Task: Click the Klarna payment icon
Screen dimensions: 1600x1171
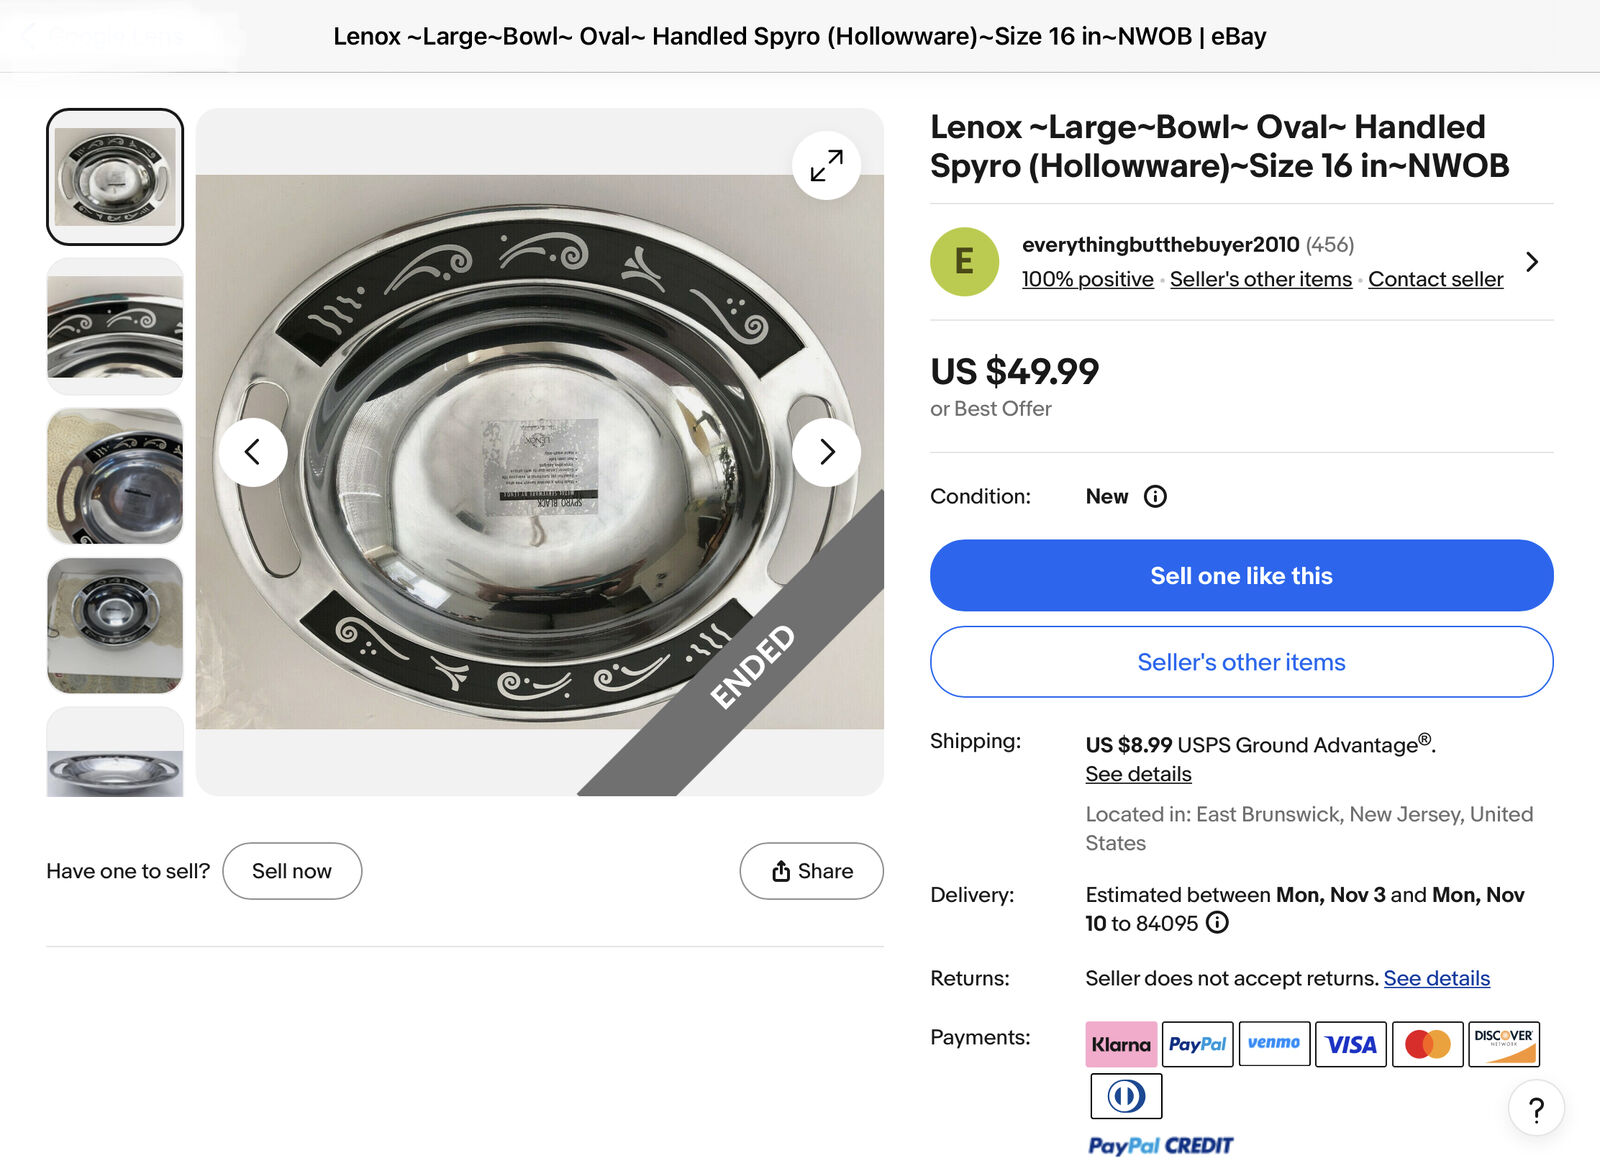Action: pos(1121,1044)
